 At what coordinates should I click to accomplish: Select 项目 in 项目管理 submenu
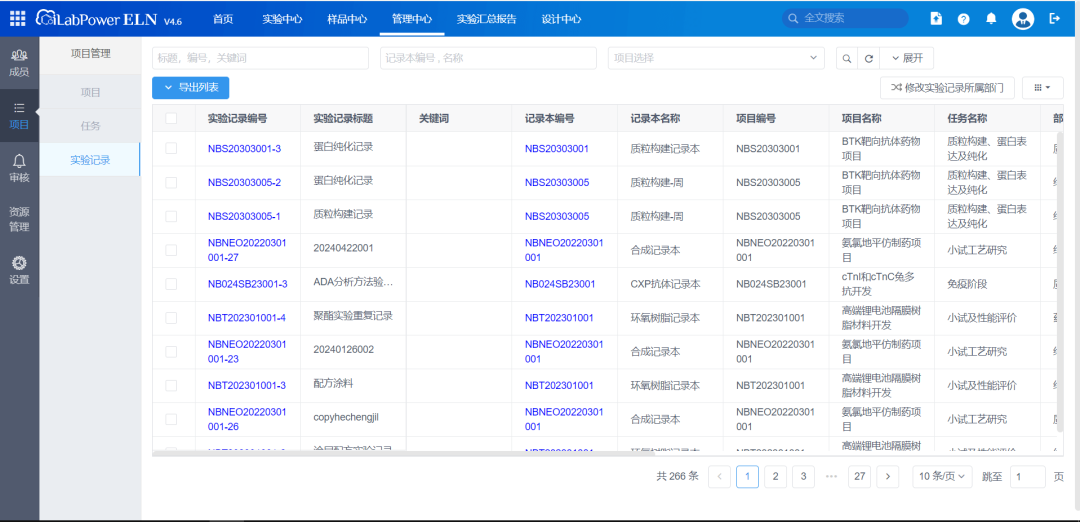(90, 92)
